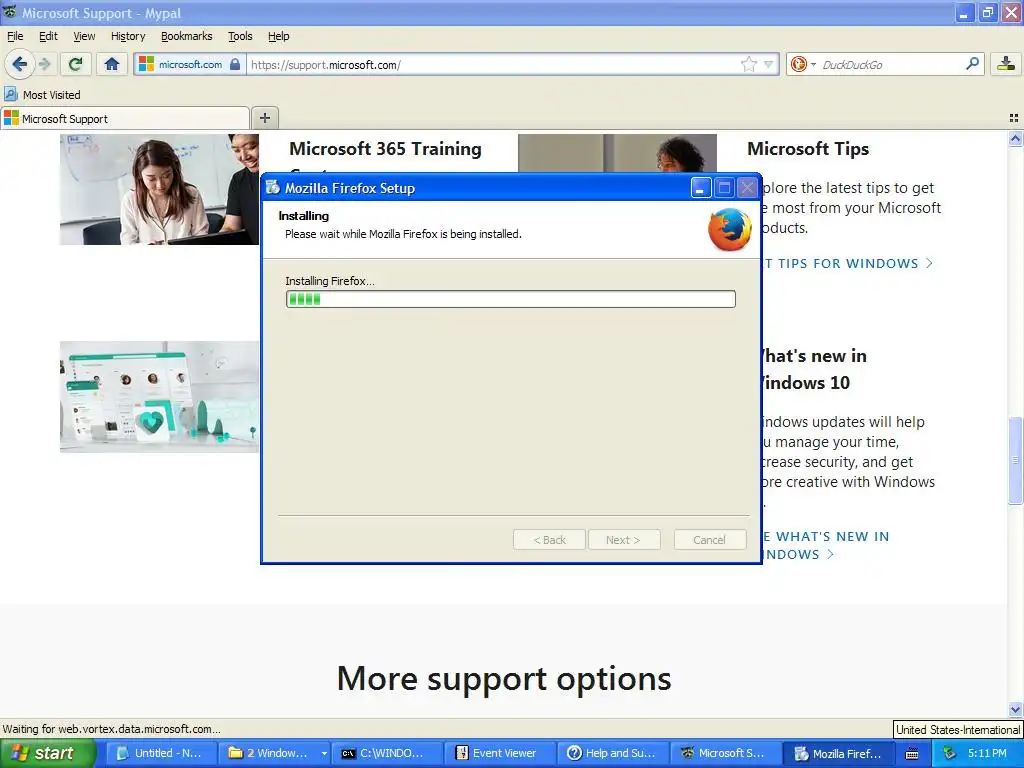
Task: Click the two people at whiteboard thumbnail
Action: pyautogui.click(x=159, y=189)
